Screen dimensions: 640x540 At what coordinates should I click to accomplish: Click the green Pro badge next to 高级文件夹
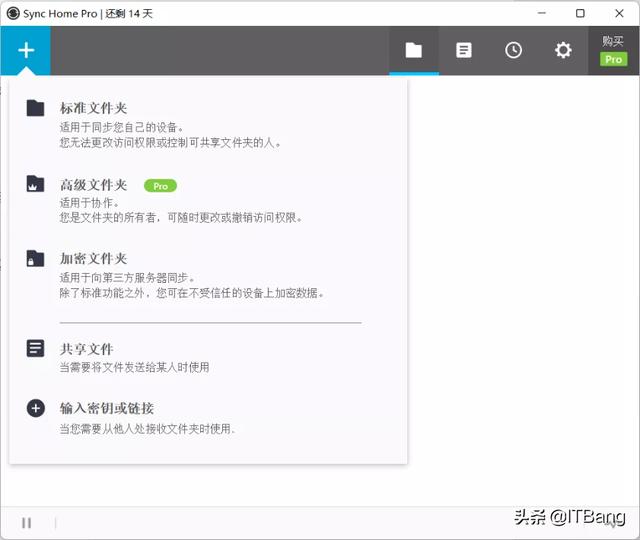[x=160, y=186]
